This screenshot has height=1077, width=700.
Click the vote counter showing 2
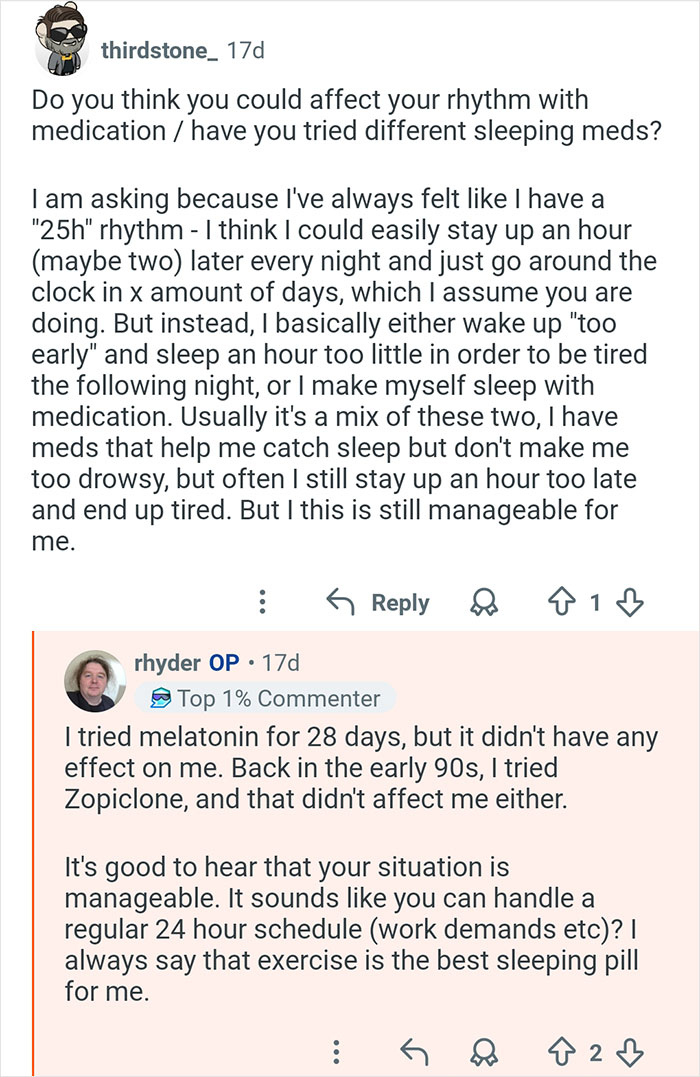point(598,1052)
